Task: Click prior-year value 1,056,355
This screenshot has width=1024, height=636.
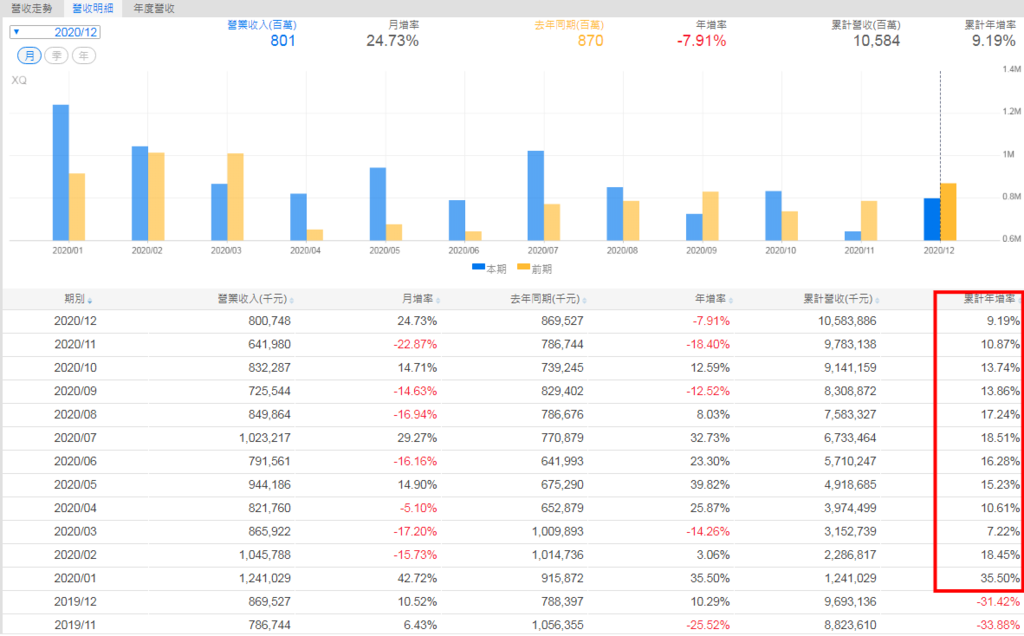Action: point(558,625)
